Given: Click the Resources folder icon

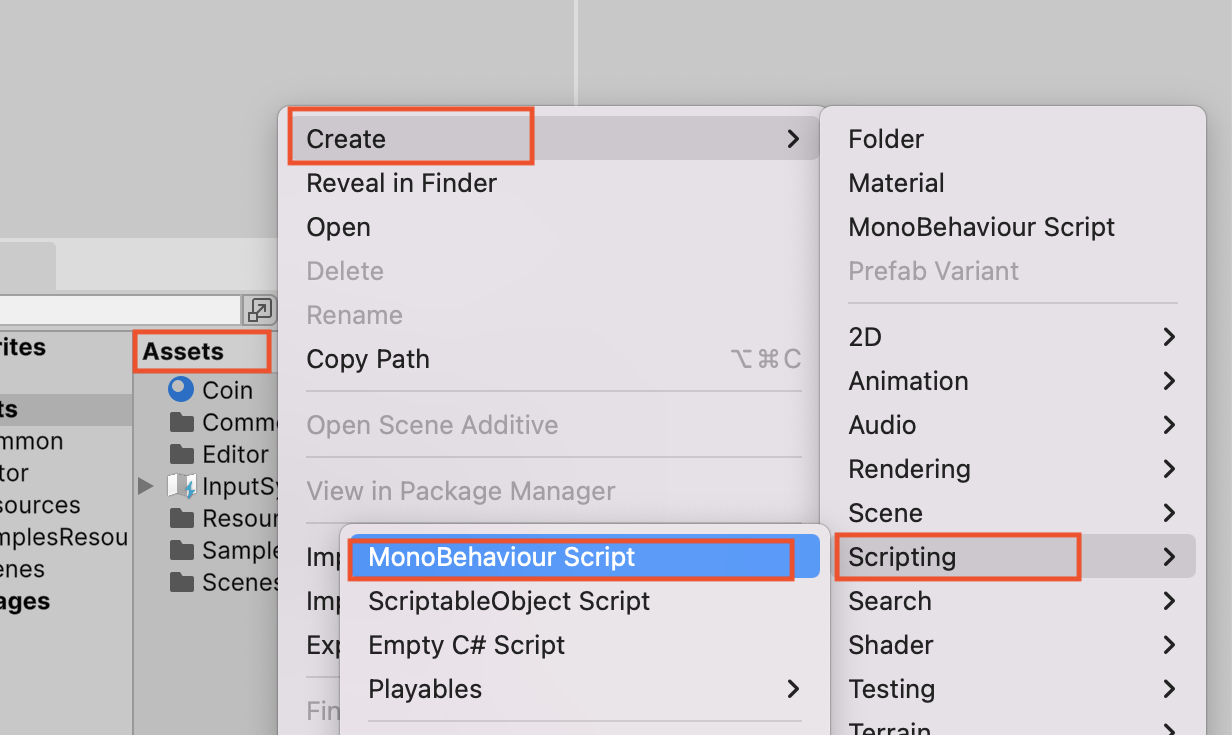Looking at the screenshot, I should point(181,518).
